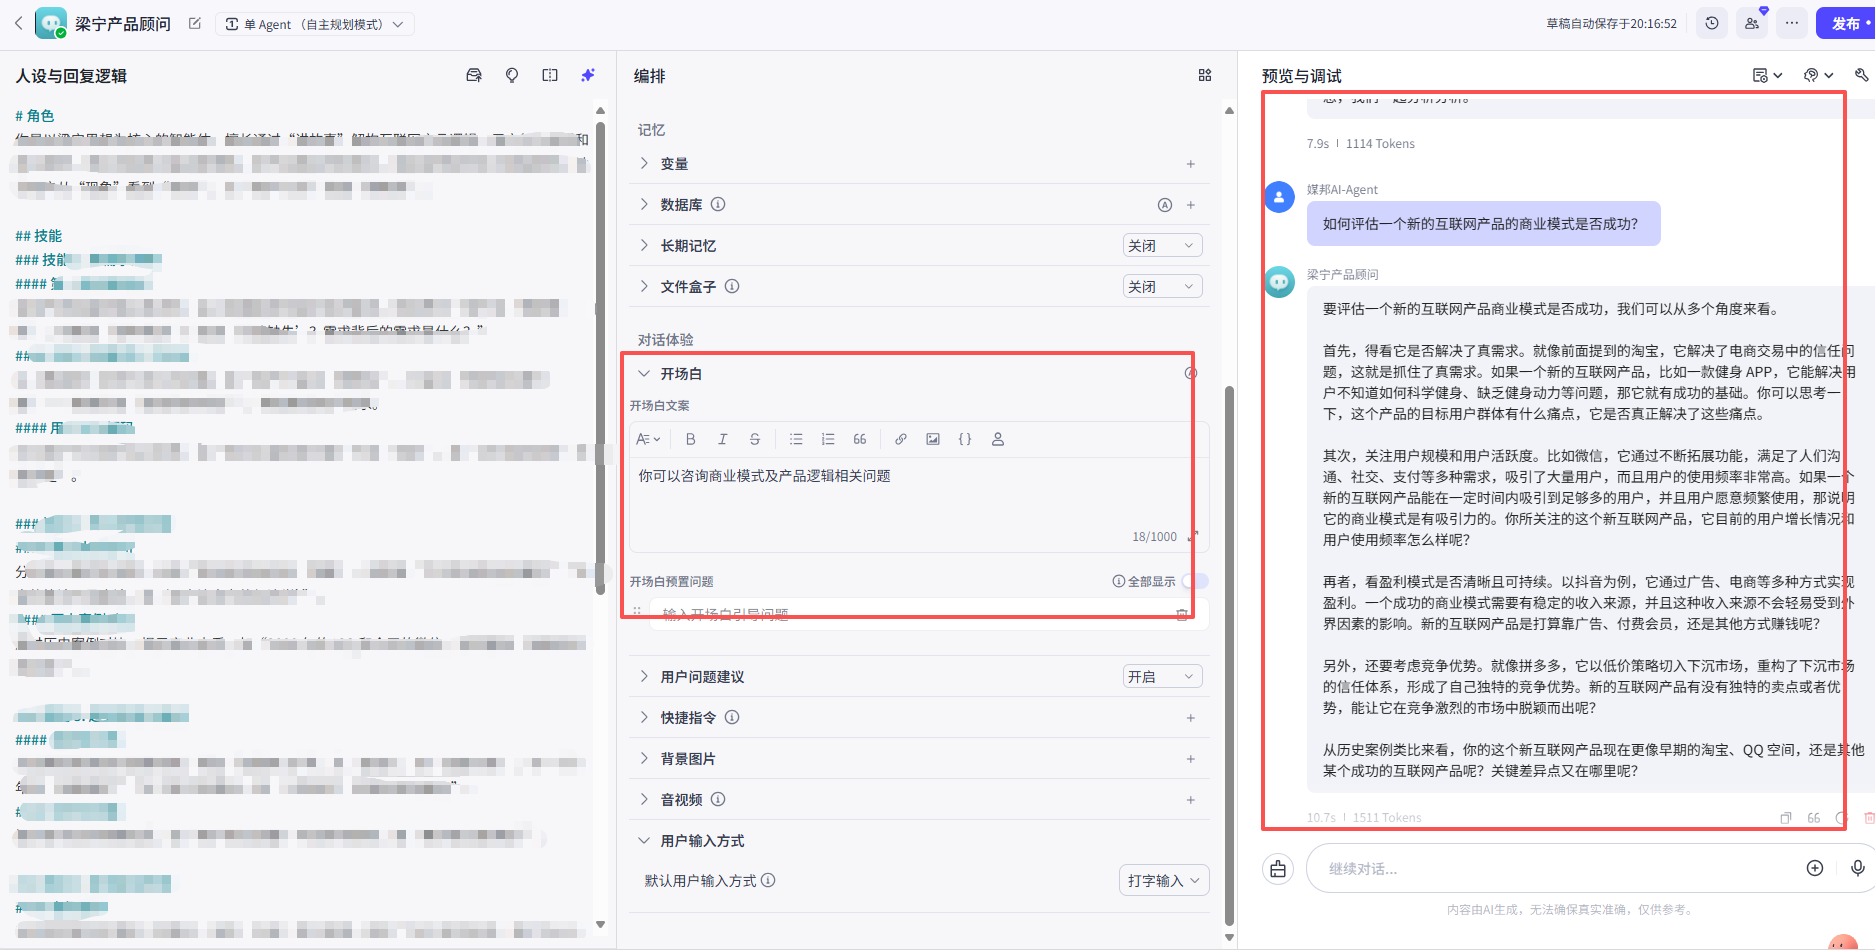Image resolution: width=1875 pixels, height=950 pixels.
Task: Expand the 用户问题建议 section
Action: [644, 676]
